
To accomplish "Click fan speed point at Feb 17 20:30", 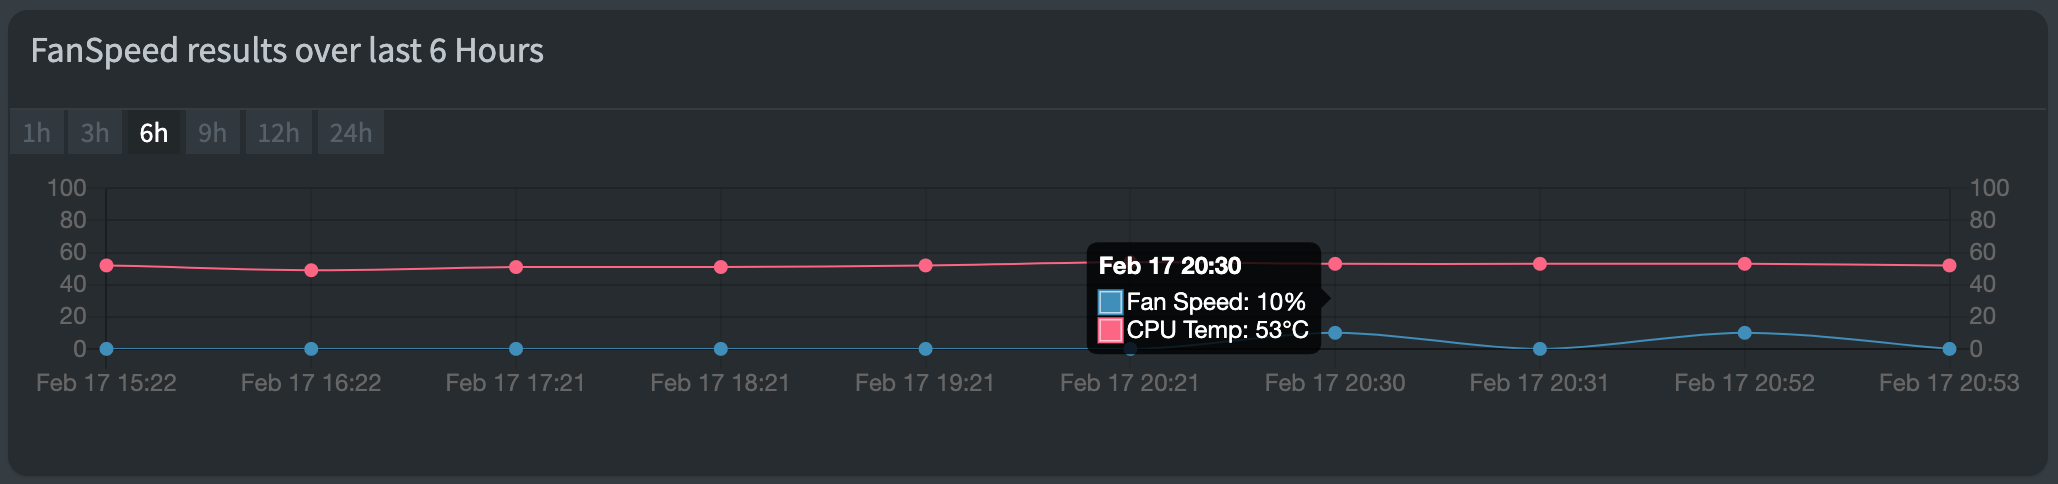I will pyautogui.click(x=1335, y=332).
